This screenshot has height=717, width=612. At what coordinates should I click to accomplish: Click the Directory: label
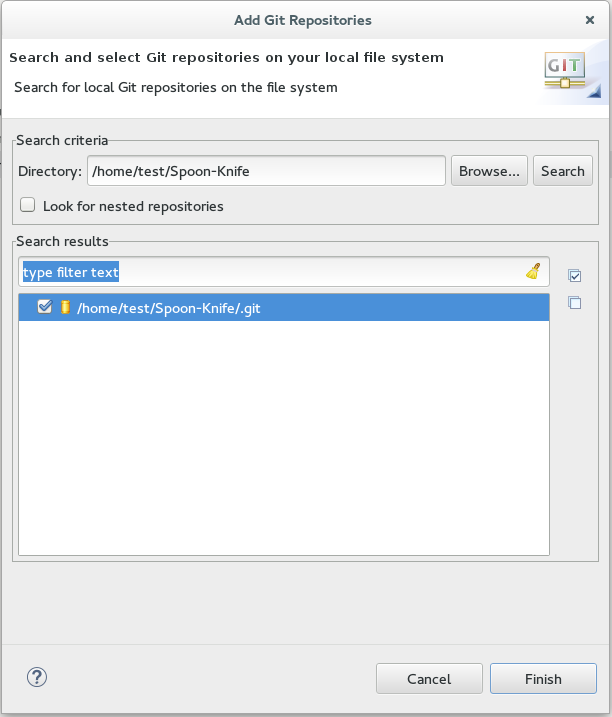pos(50,171)
